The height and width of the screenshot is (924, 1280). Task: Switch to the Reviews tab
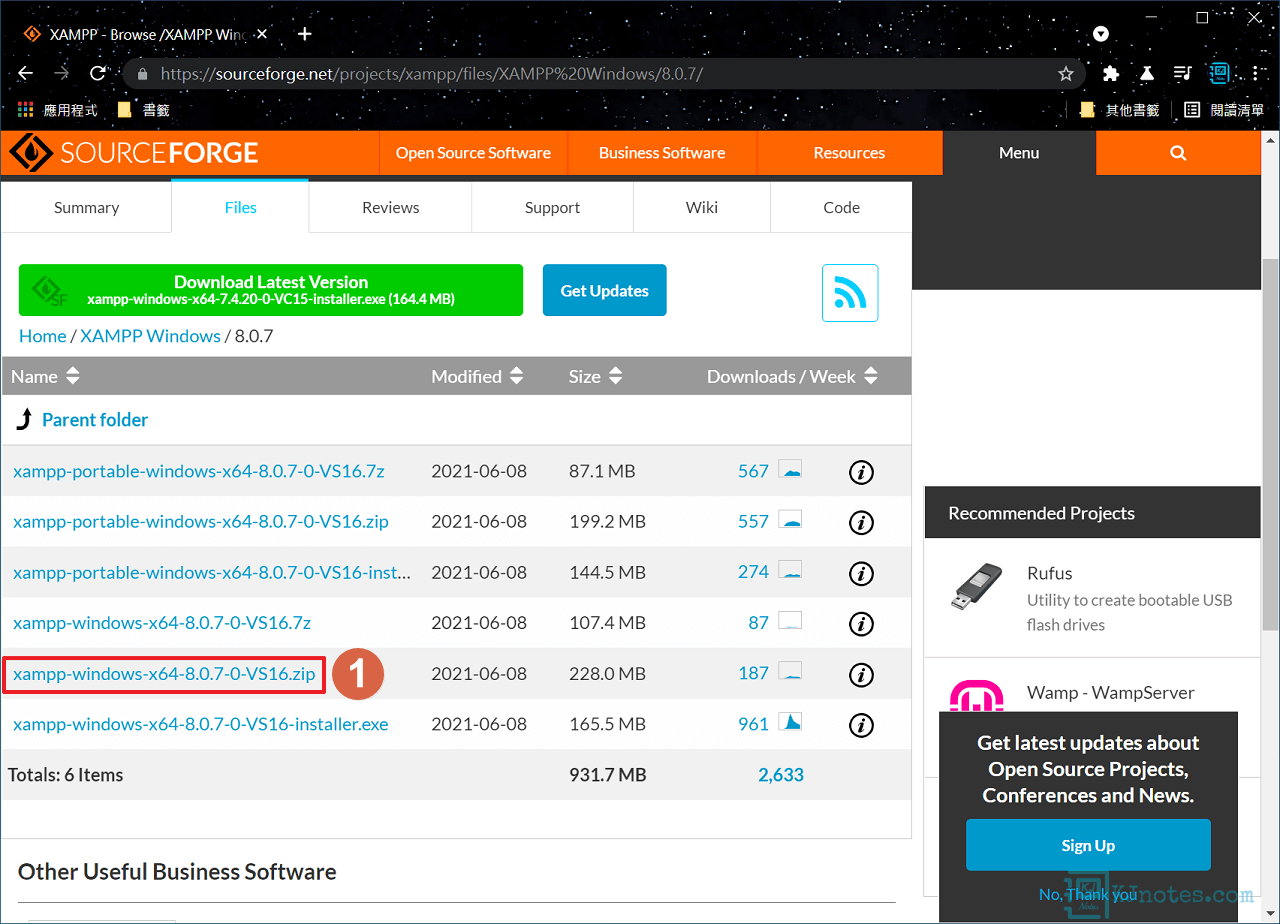[390, 208]
